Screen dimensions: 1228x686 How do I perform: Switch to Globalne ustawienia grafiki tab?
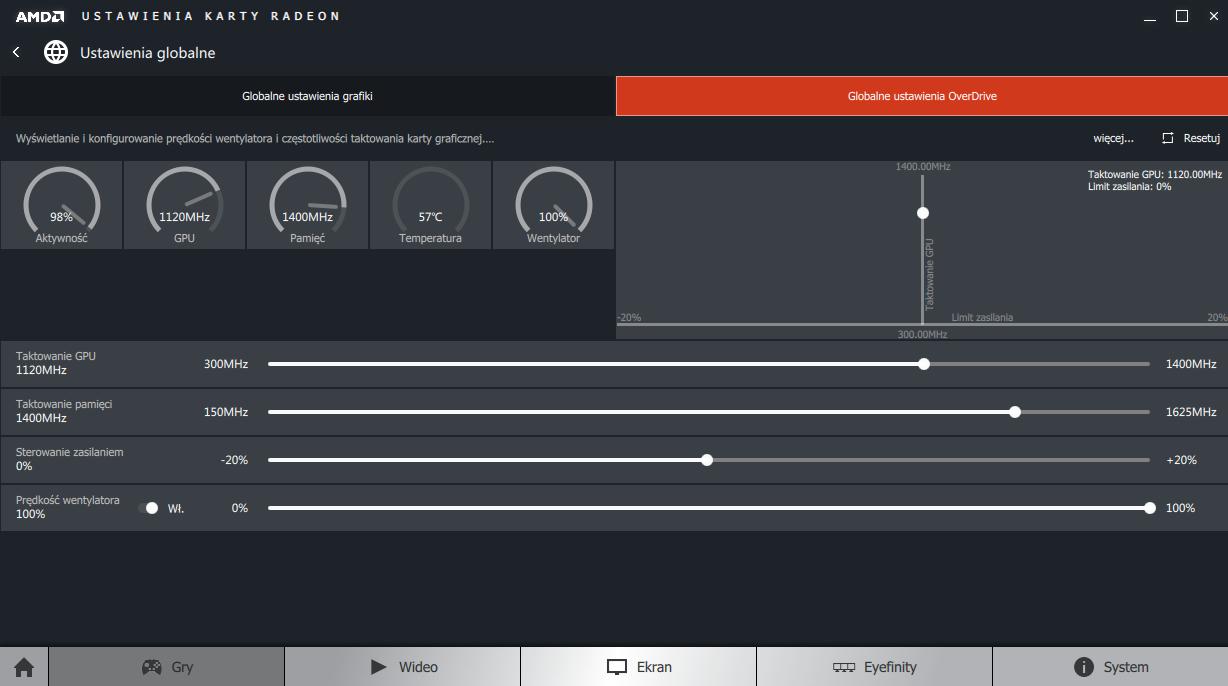click(307, 96)
